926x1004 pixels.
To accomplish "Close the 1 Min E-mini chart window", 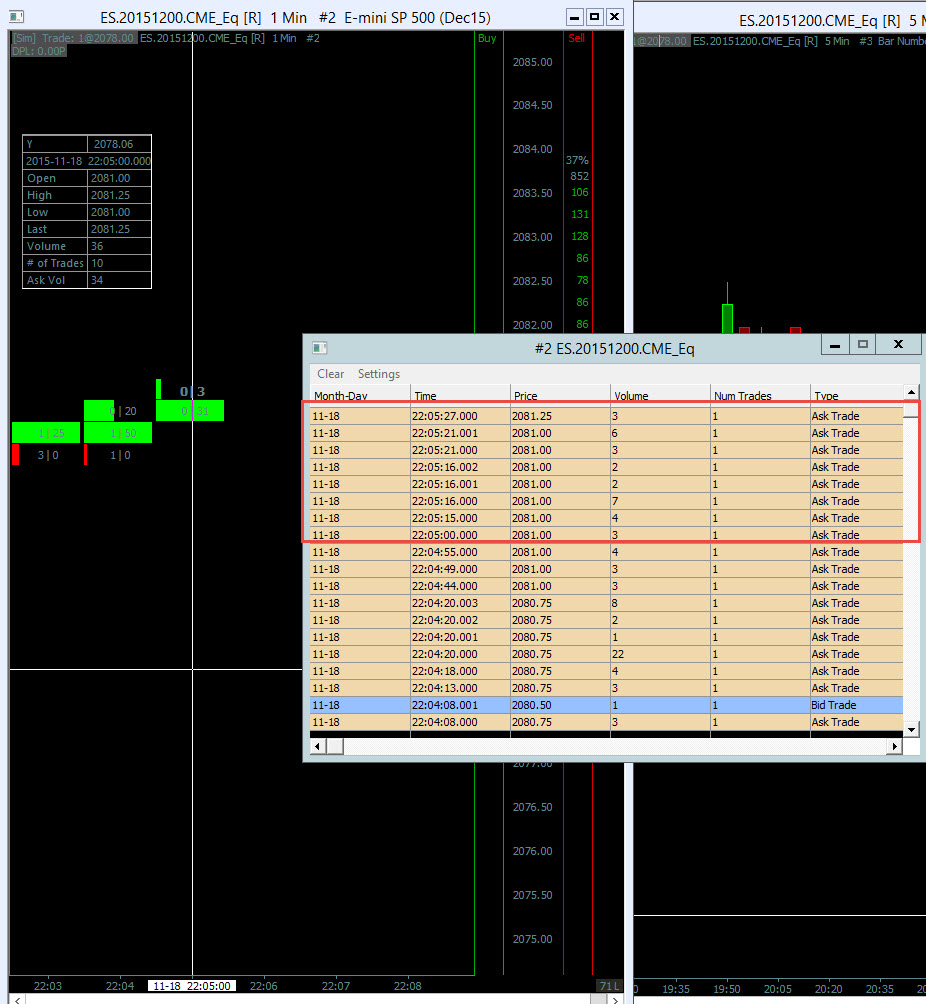I will click(614, 17).
